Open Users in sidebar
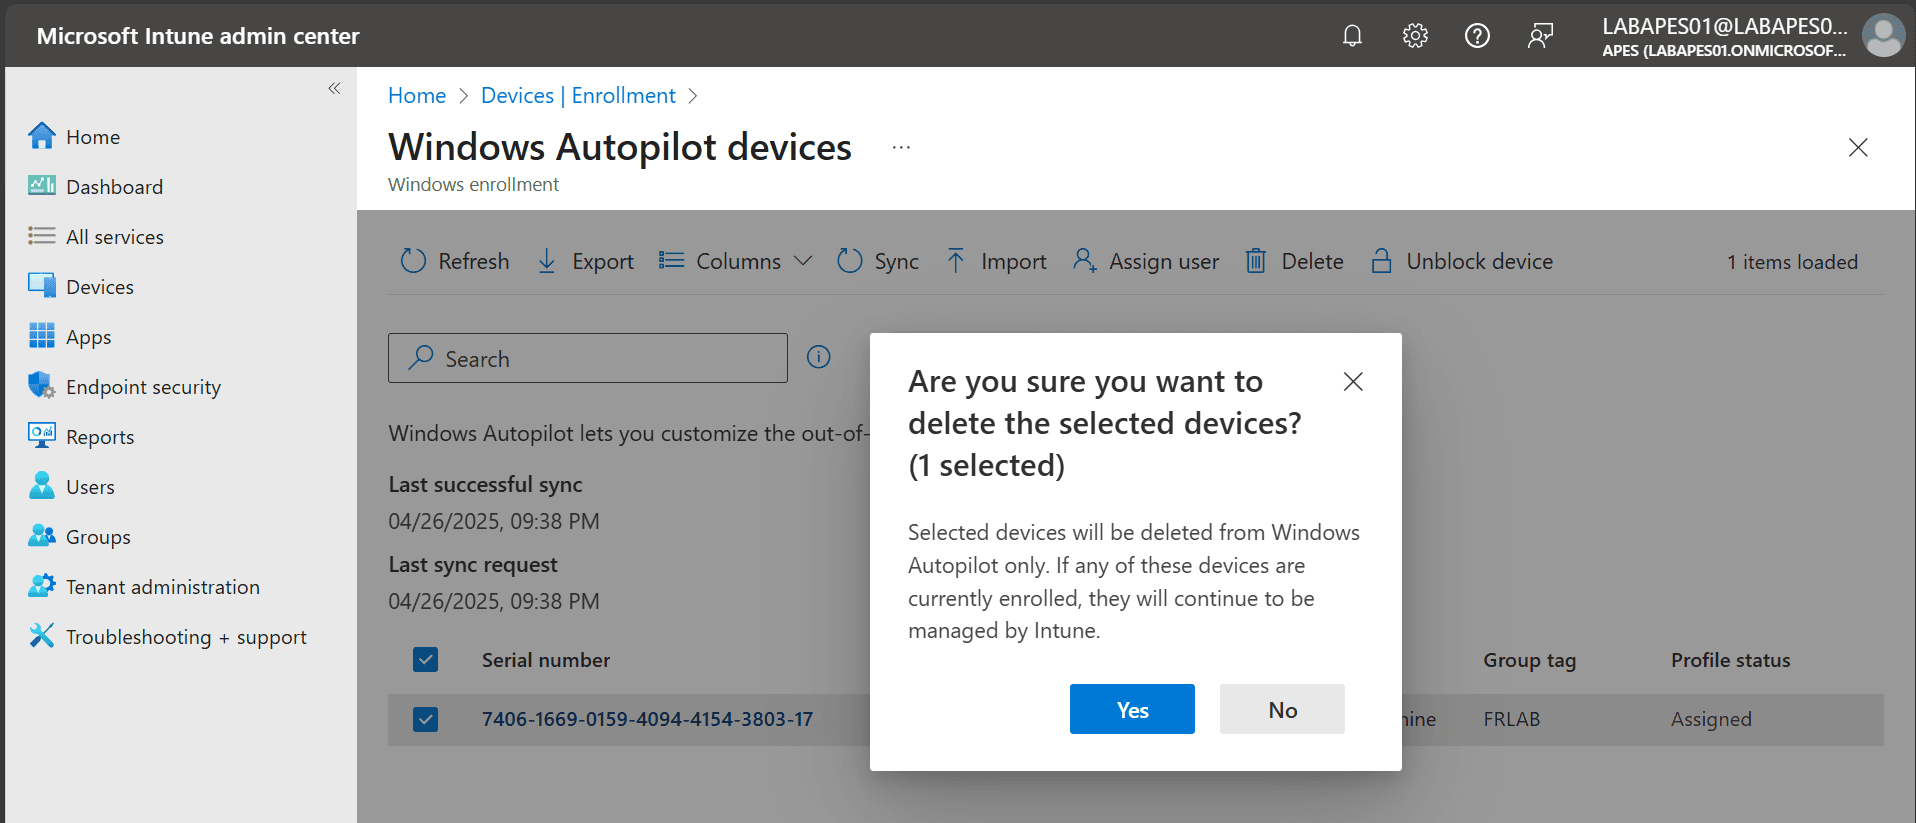This screenshot has height=823, width=1916. coord(71,486)
